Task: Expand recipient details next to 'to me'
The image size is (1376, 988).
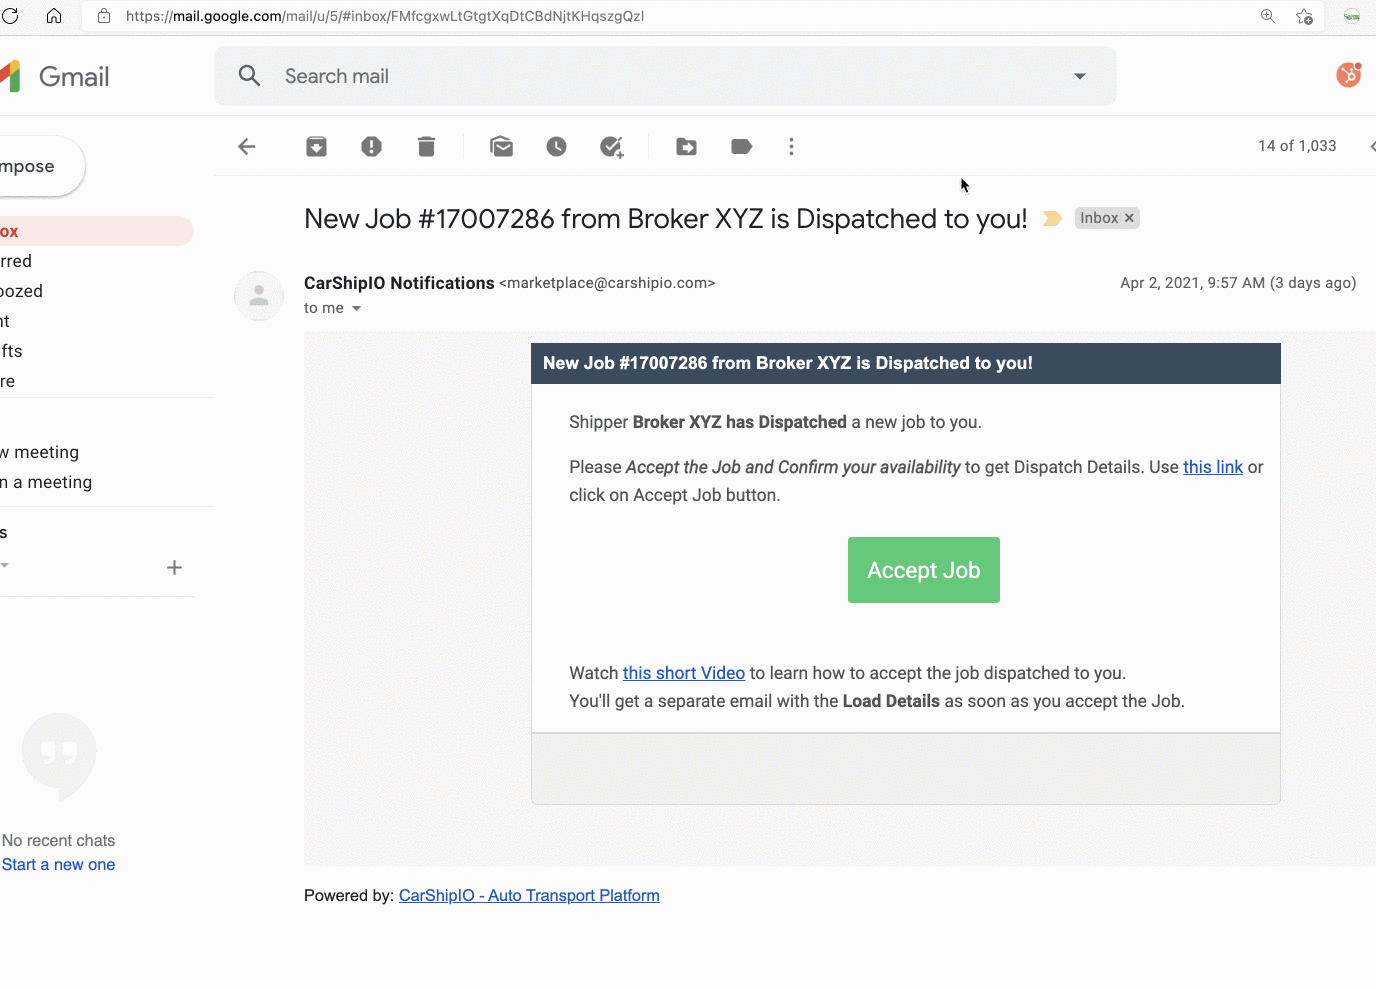Action: (356, 308)
